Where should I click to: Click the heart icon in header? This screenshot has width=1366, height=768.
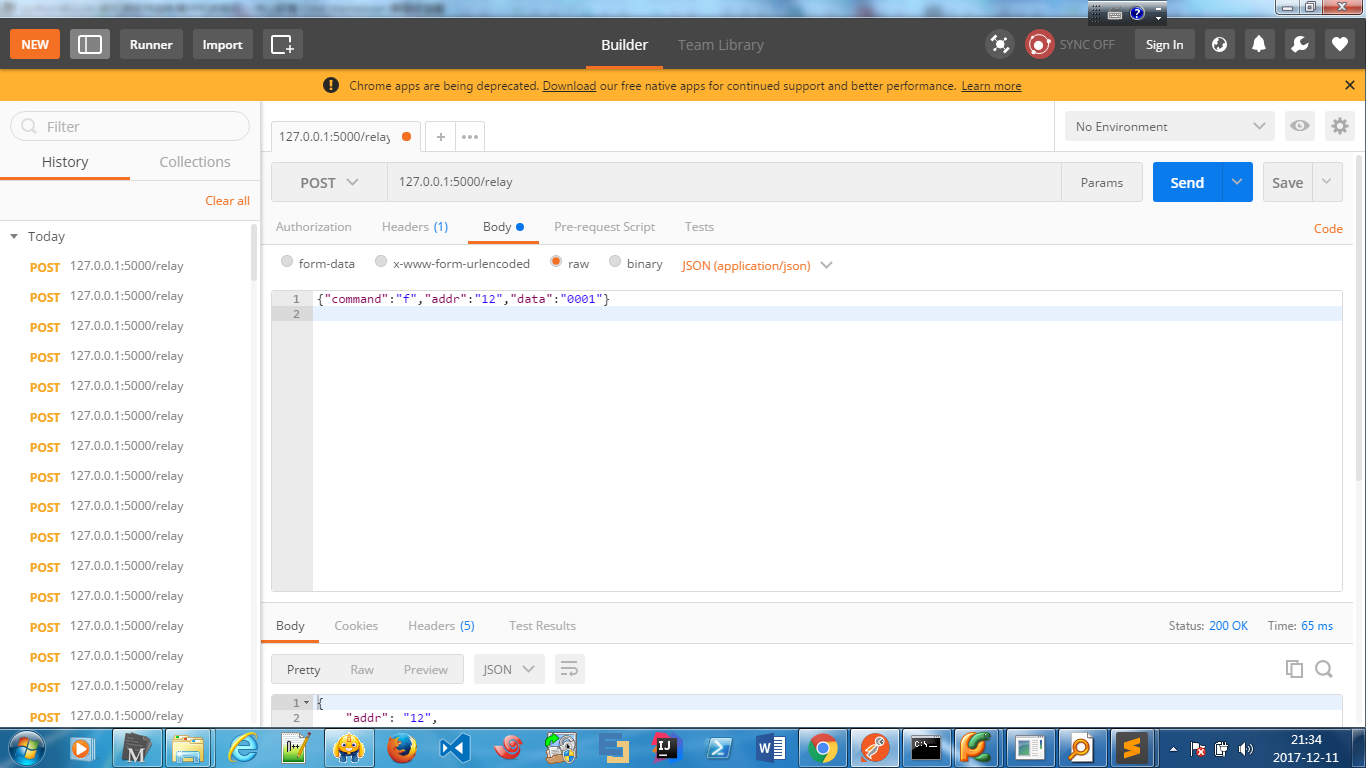click(1340, 44)
